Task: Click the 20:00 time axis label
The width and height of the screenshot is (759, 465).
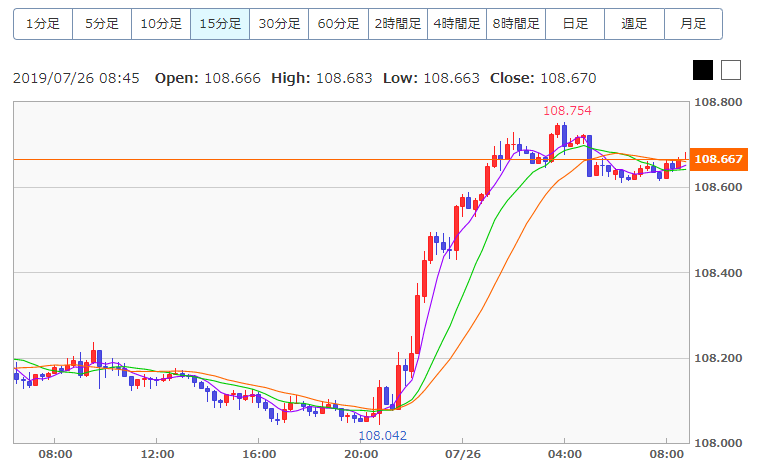Action: point(361,454)
